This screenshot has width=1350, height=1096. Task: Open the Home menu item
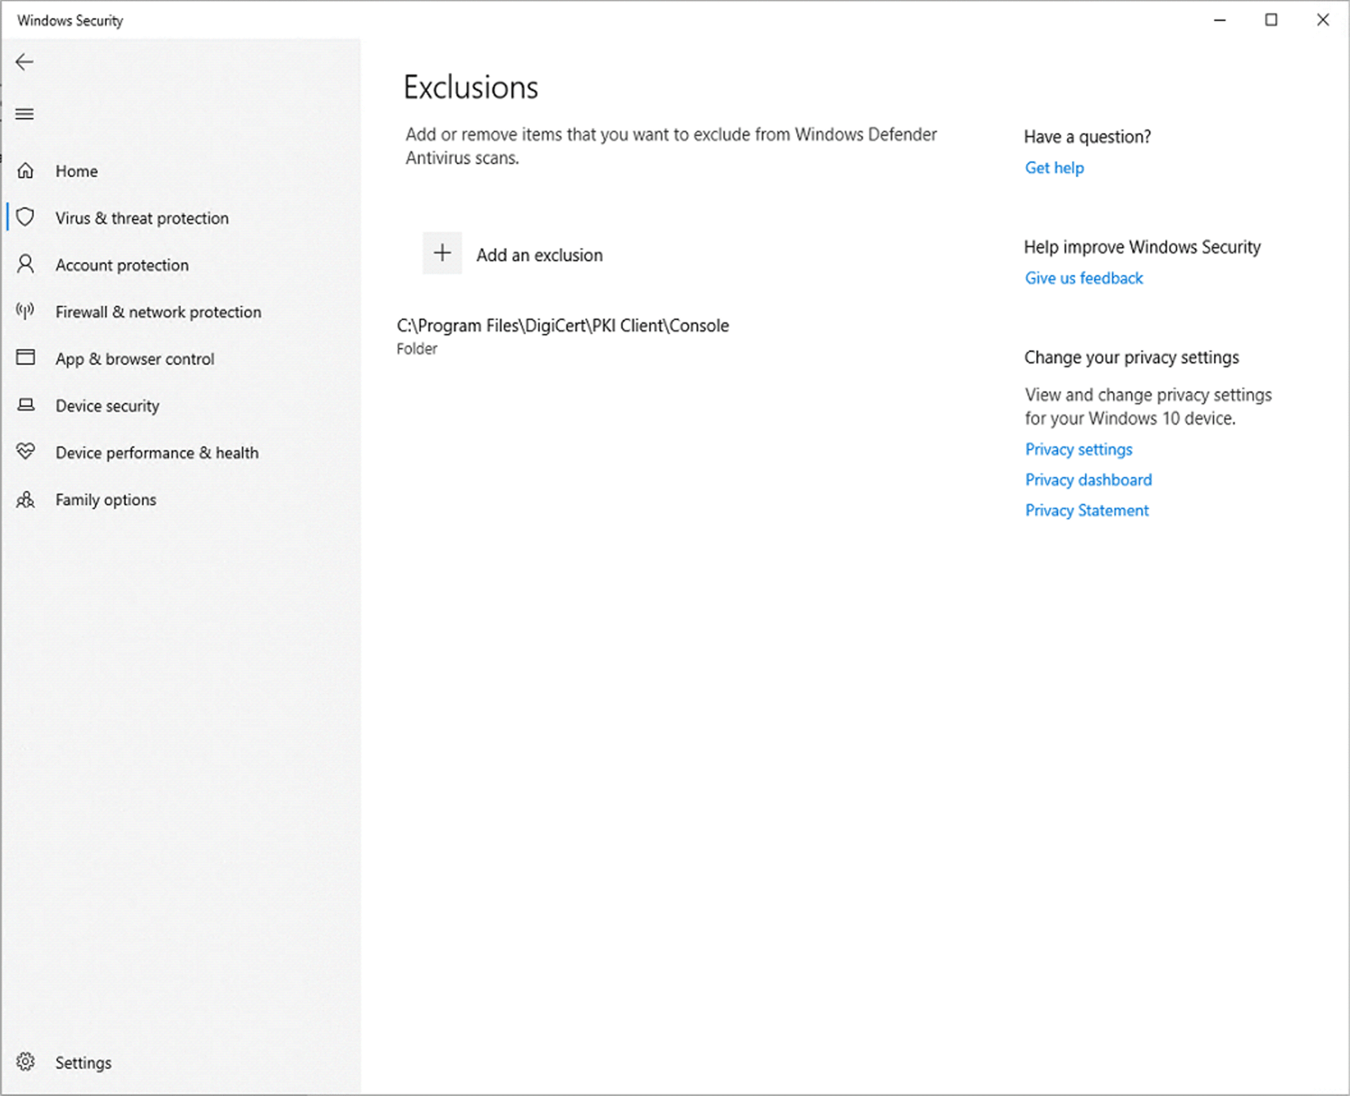point(77,171)
